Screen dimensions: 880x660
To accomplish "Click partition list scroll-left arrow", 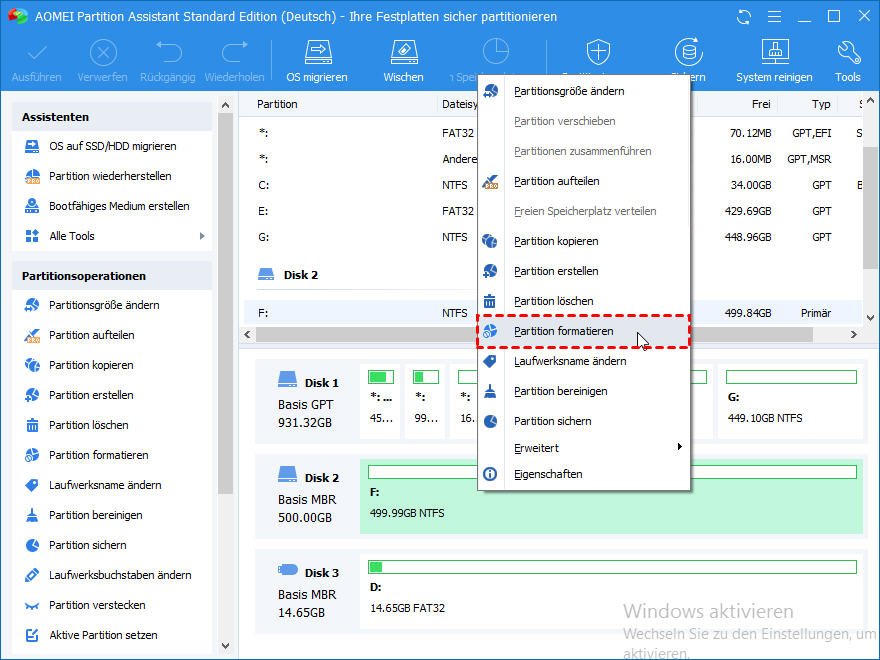I will tap(248, 334).
